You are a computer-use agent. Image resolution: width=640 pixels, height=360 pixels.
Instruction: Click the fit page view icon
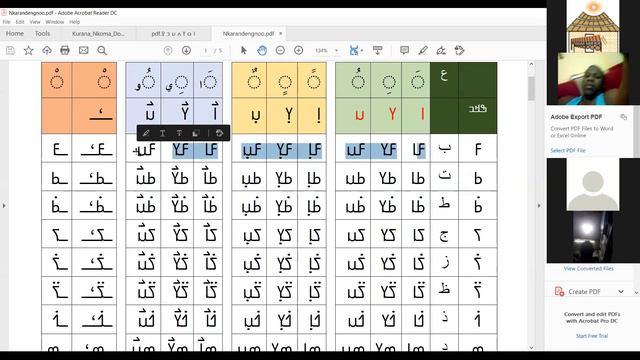tap(354, 51)
